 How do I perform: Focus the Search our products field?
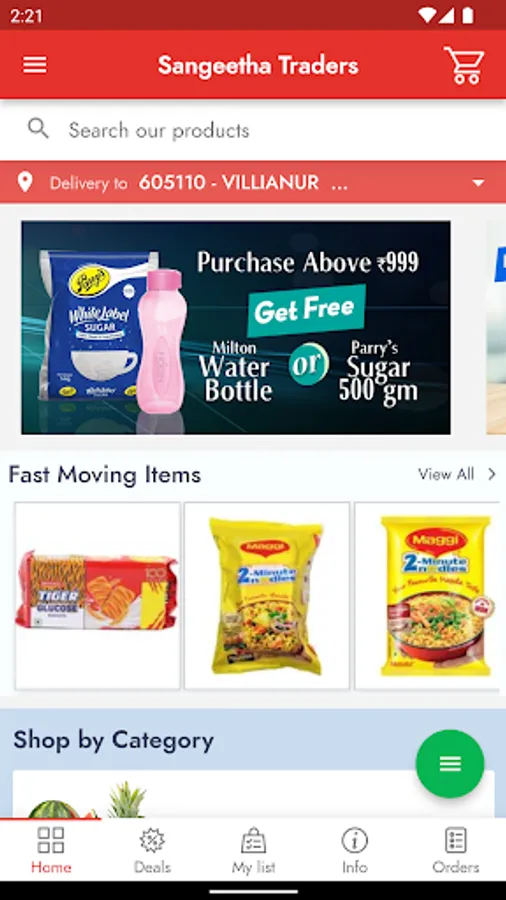click(x=253, y=130)
